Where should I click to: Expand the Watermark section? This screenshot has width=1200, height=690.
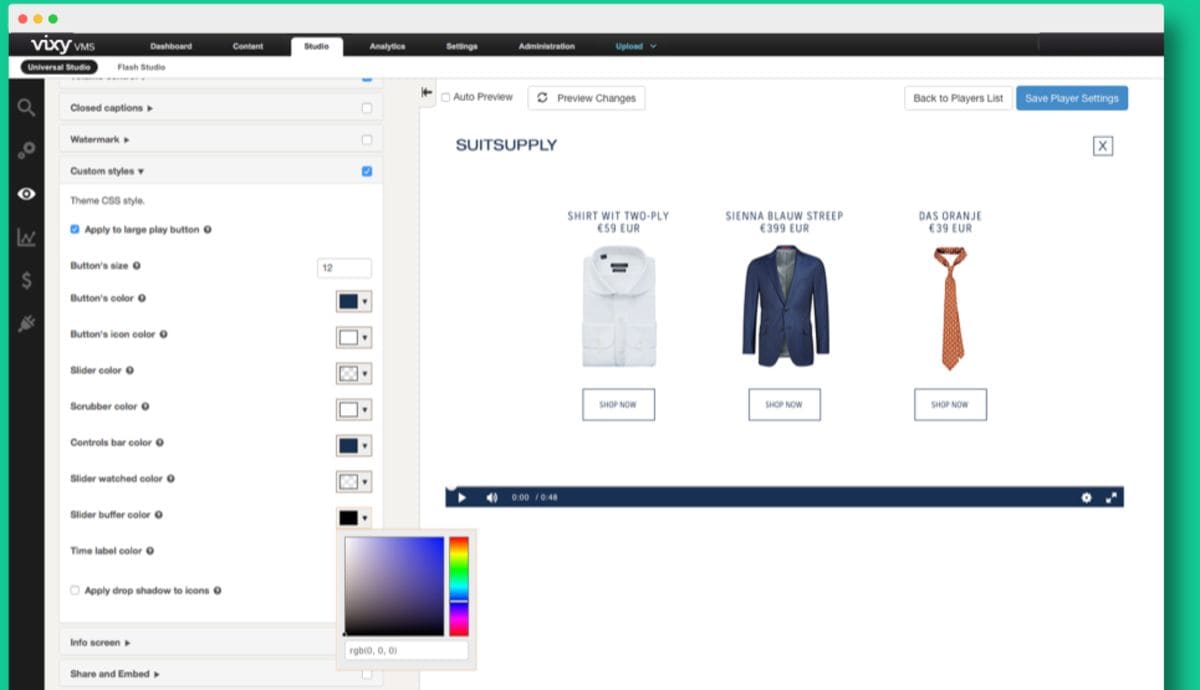pos(100,139)
